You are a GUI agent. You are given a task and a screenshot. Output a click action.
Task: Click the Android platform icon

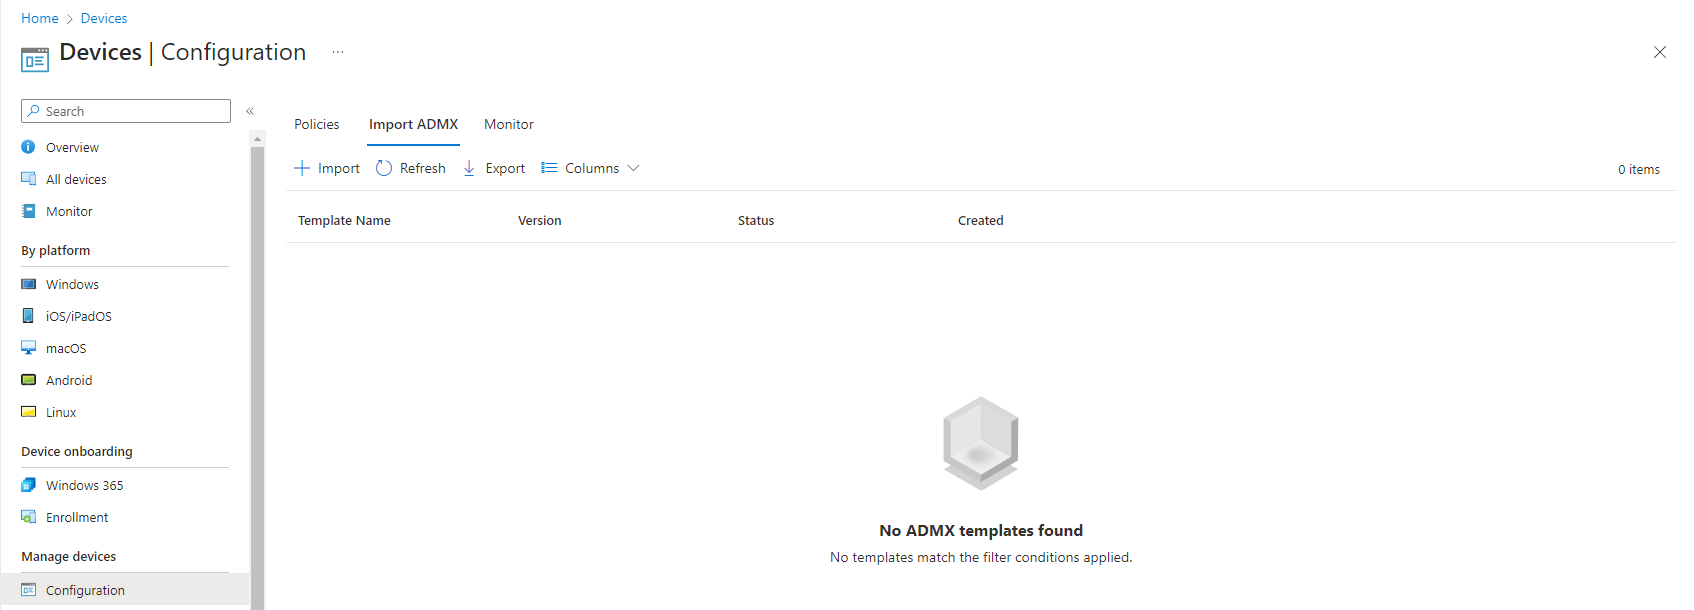click(29, 380)
